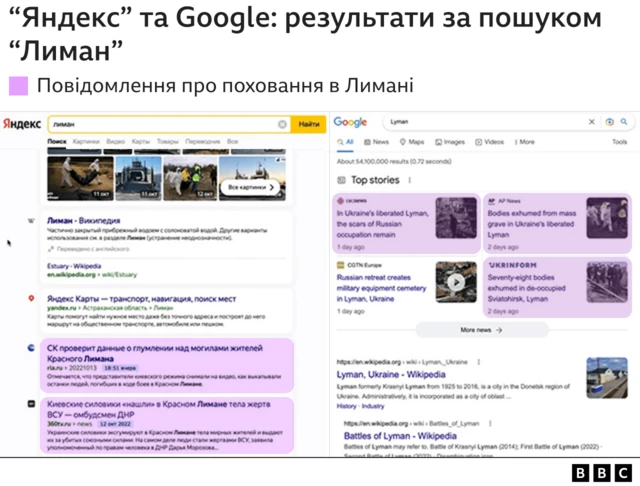Open the CGTN Europe Russian retreat story
Screen dimensions: 640x486
pos(381,288)
